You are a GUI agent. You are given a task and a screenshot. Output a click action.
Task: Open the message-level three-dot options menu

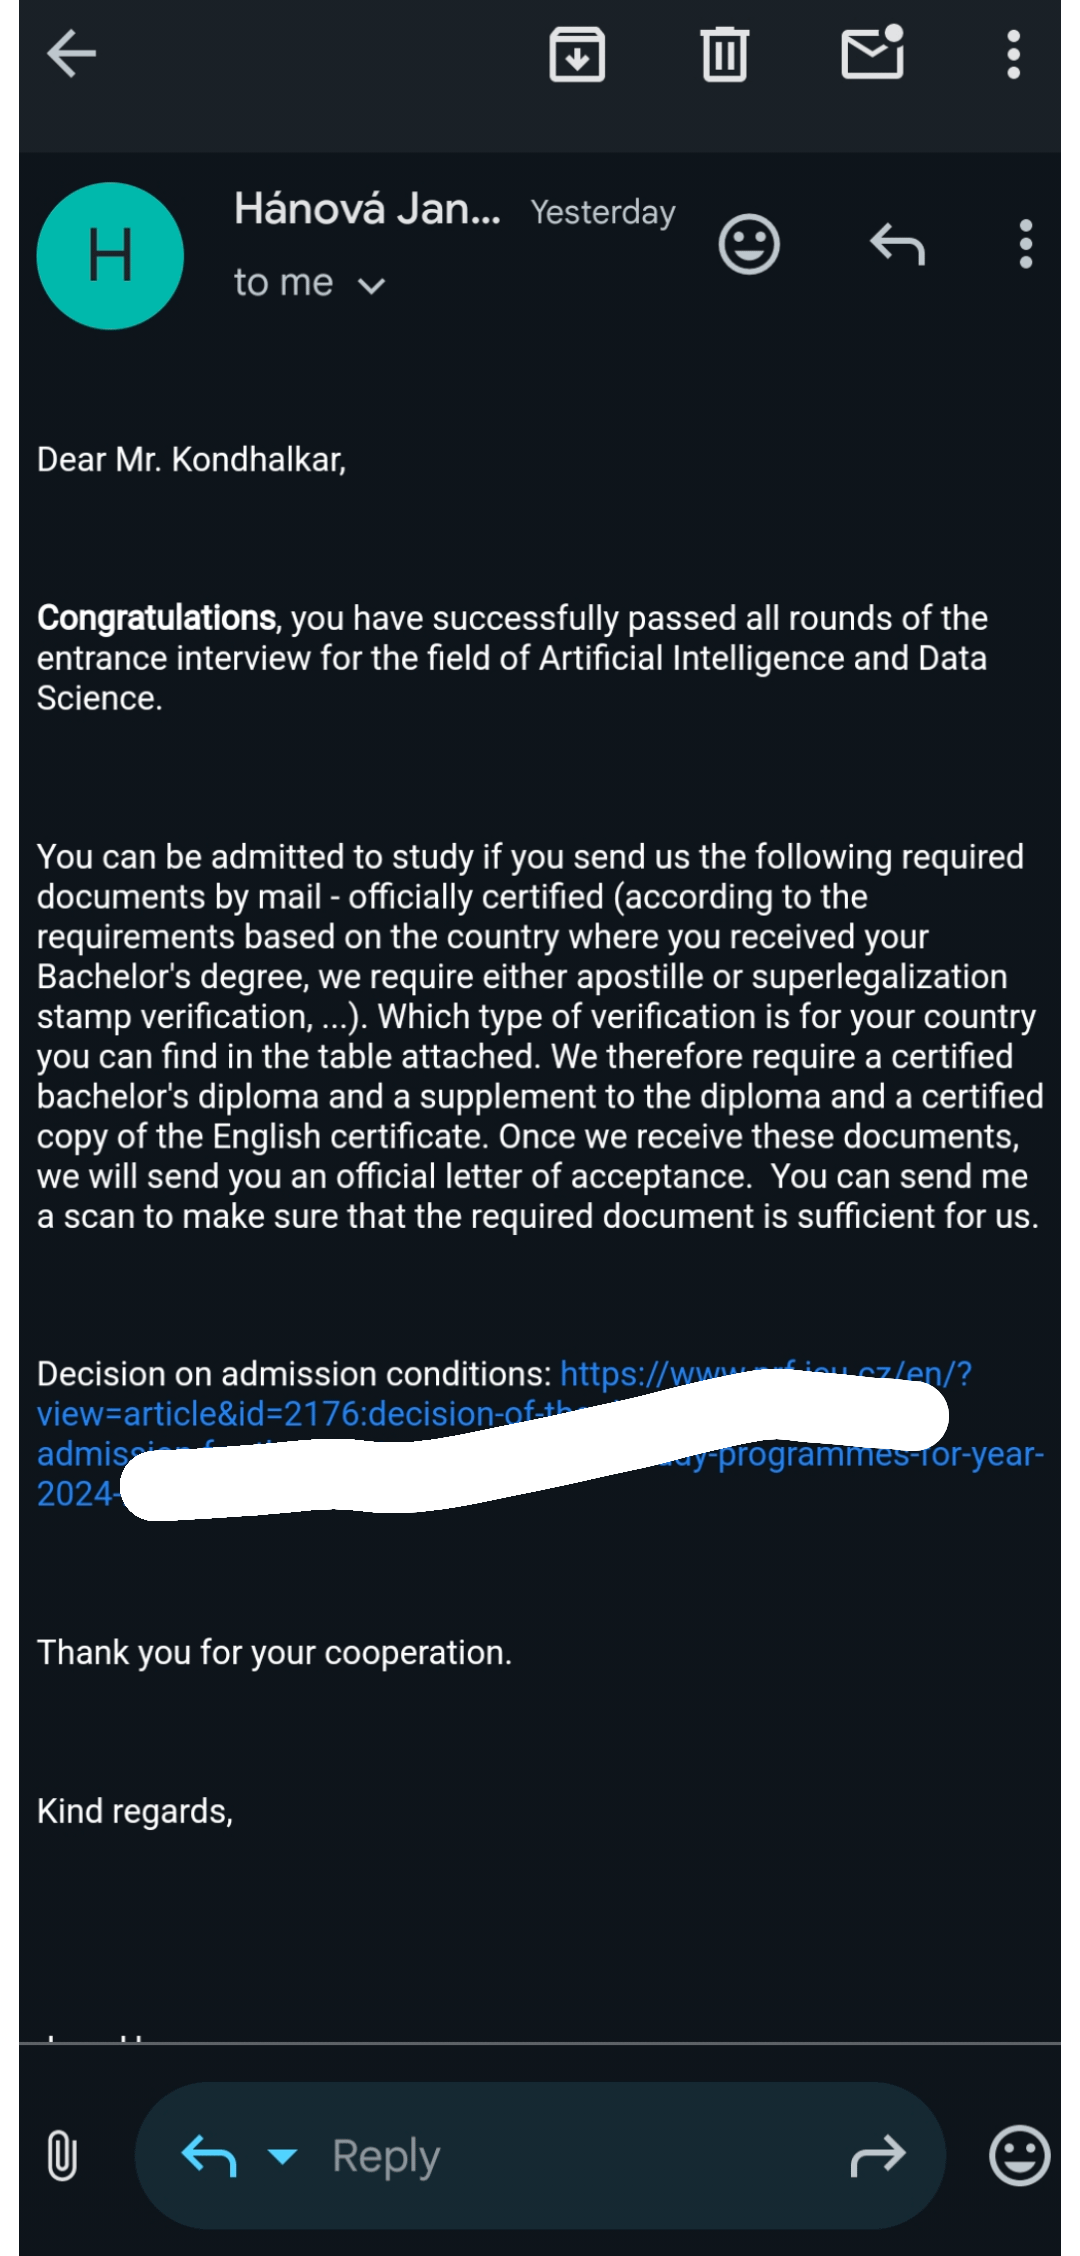click(x=1025, y=244)
